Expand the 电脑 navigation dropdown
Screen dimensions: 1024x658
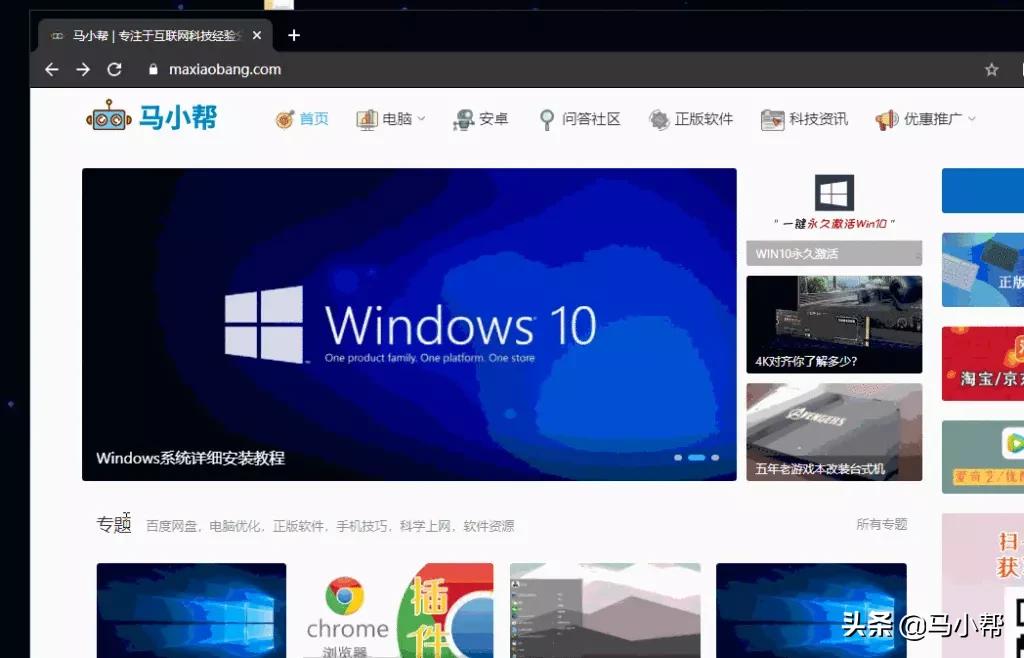(x=420, y=118)
